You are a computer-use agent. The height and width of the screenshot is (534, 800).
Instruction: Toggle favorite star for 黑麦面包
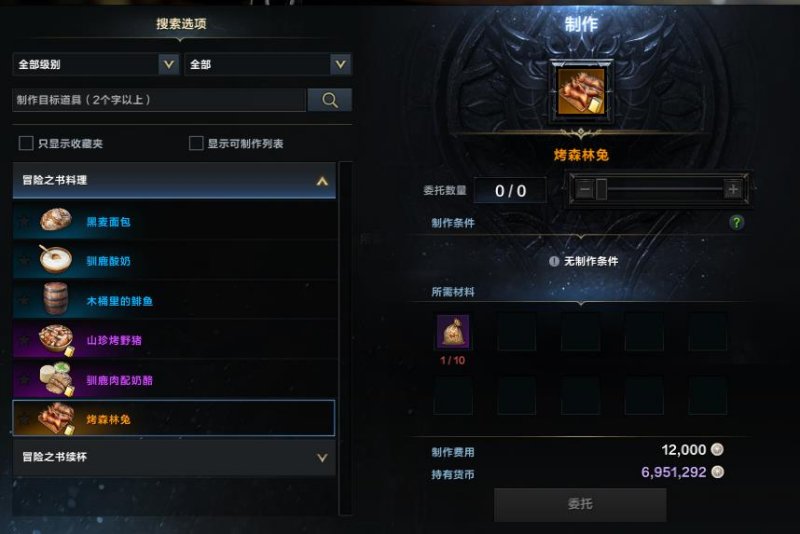(x=24, y=221)
